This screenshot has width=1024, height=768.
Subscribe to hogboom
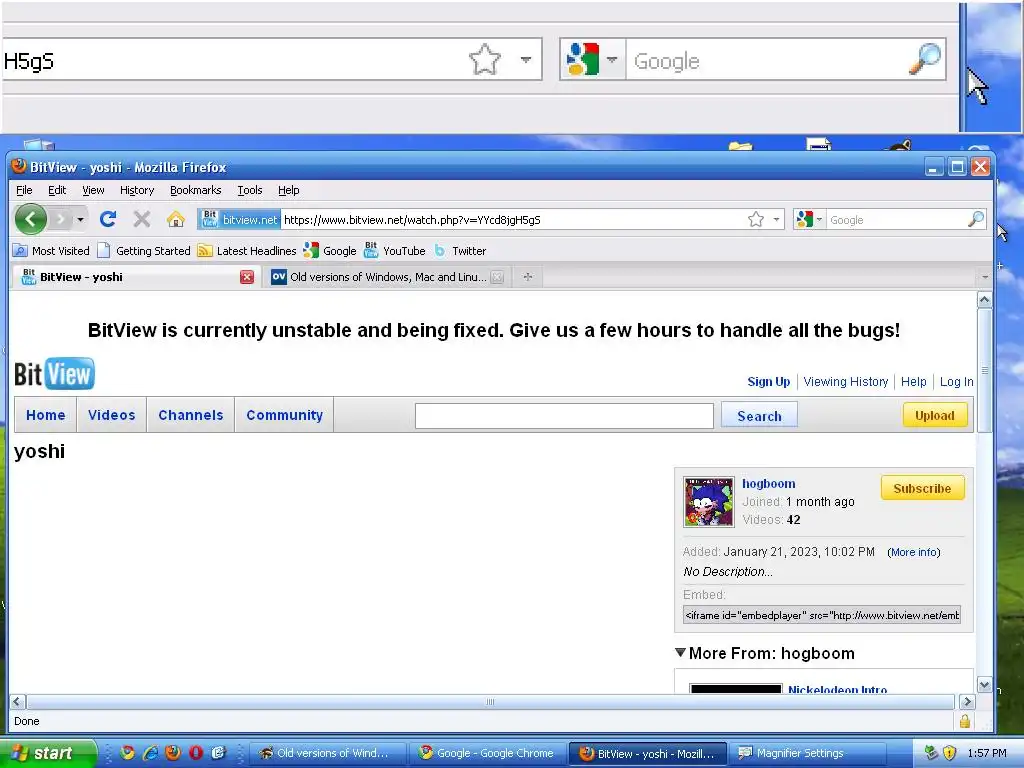pyautogui.click(x=922, y=488)
